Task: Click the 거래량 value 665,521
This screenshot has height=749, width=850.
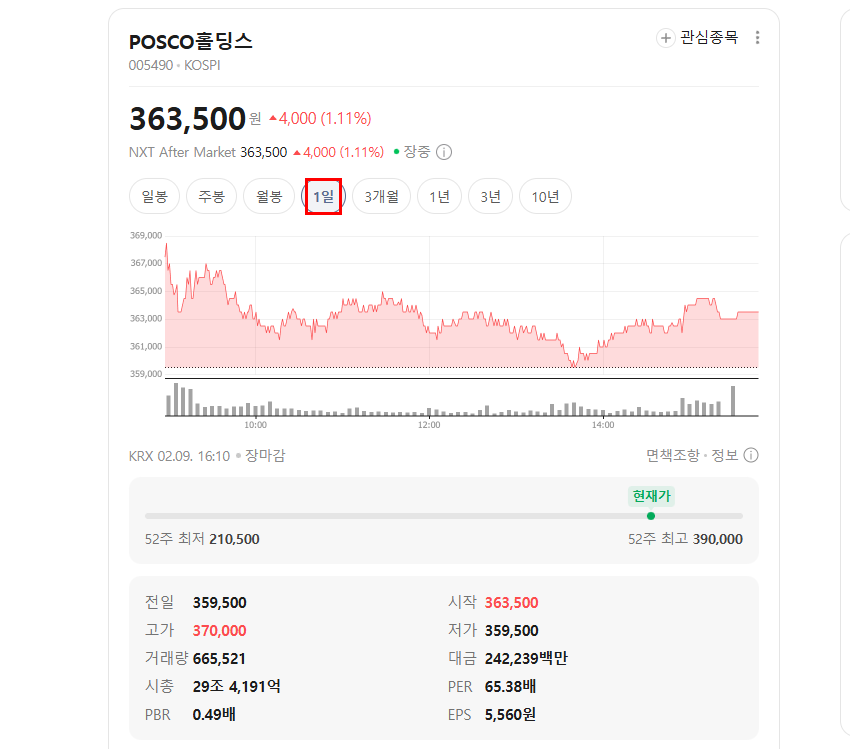Action: pyautogui.click(x=219, y=658)
